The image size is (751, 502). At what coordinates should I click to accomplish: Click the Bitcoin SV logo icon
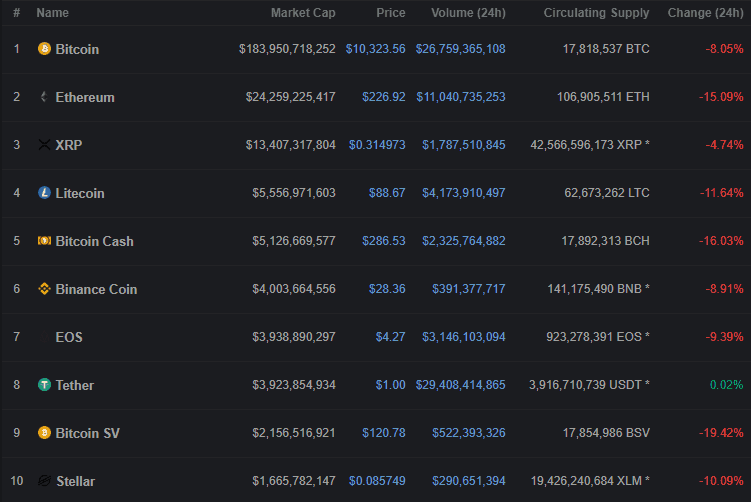coord(44,433)
